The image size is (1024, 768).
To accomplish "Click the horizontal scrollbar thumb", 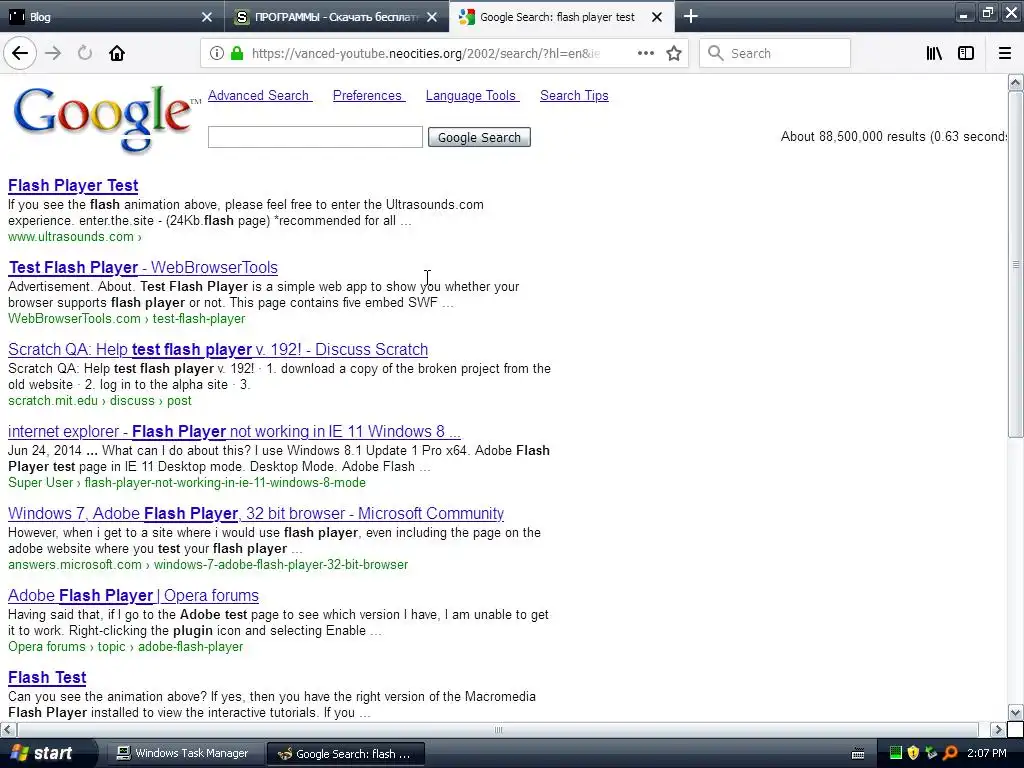I will [x=498, y=729].
